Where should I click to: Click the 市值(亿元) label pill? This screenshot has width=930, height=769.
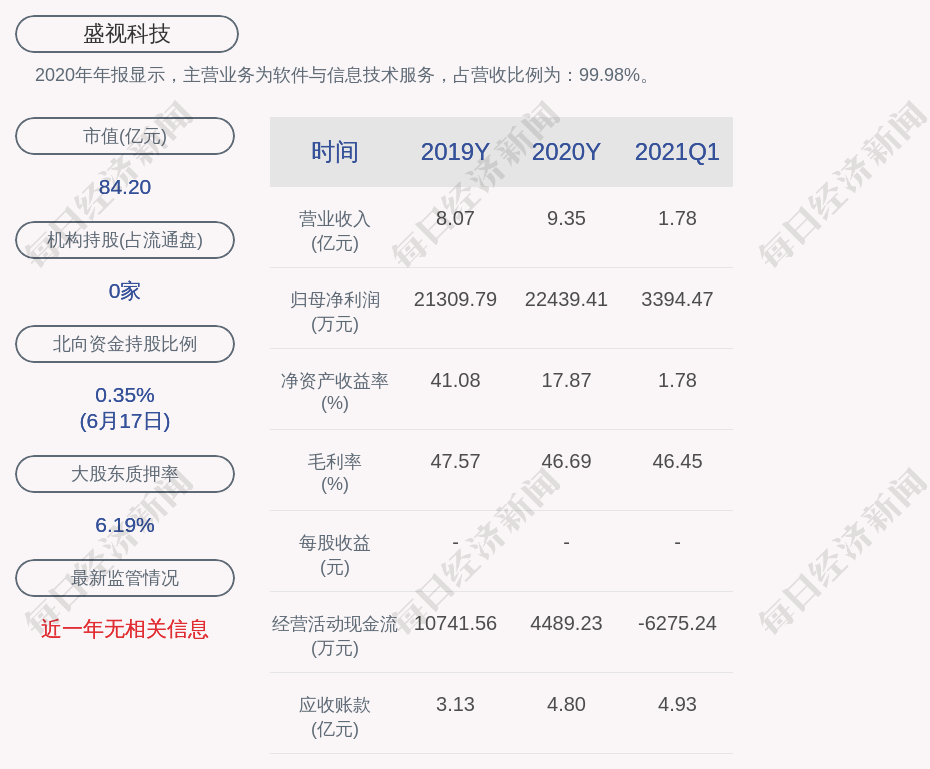click(125, 136)
